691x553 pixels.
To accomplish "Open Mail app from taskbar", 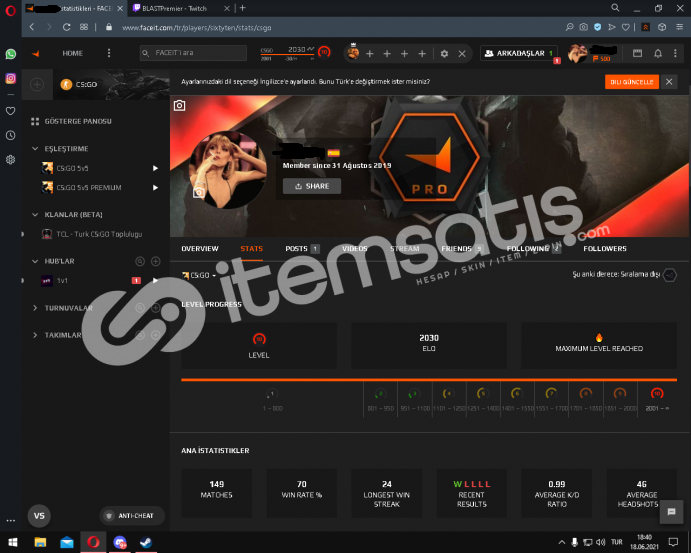I will coord(67,542).
